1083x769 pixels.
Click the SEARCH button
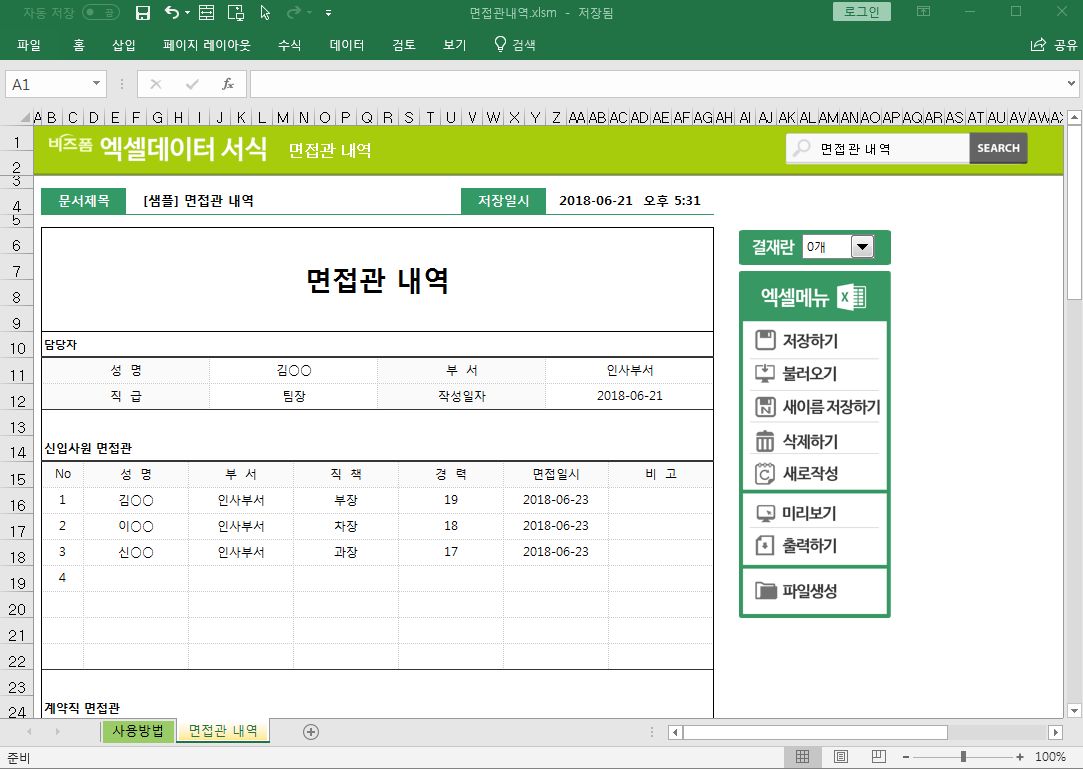[998, 148]
